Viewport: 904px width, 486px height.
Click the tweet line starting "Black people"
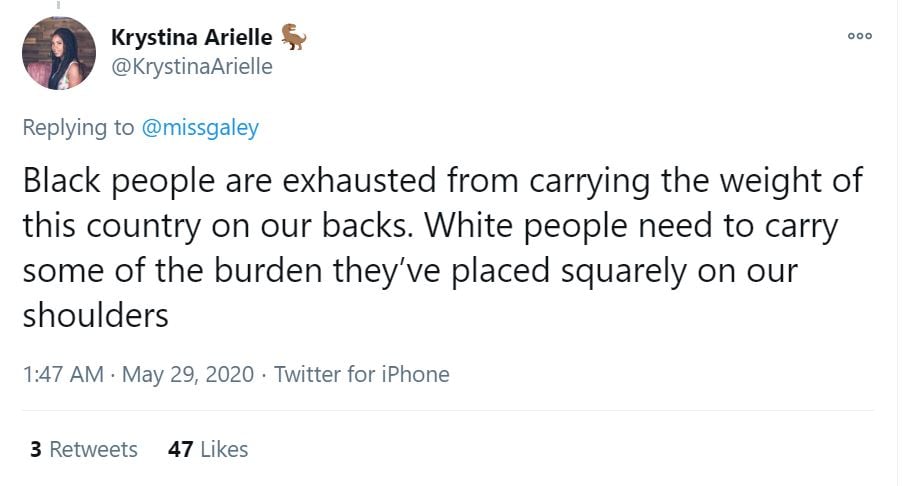pyautogui.click(x=442, y=181)
